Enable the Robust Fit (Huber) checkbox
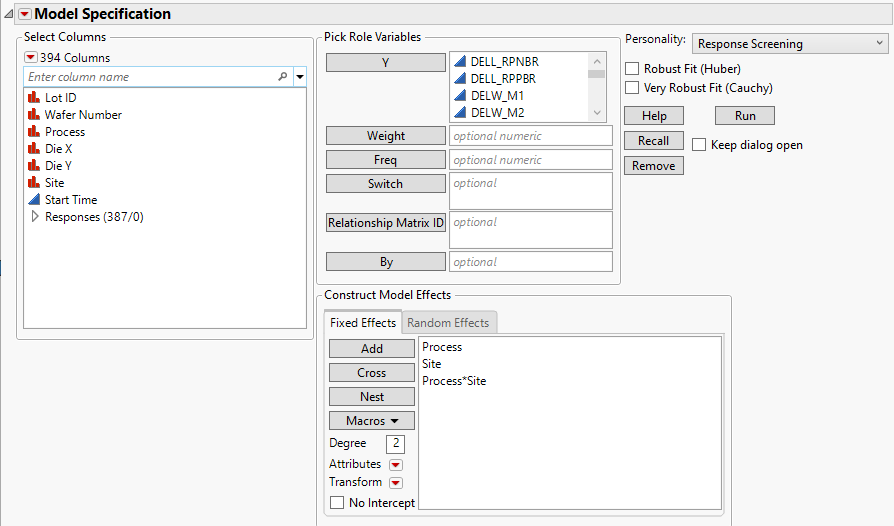Image resolution: width=894 pixels, height=526 pixels. tap(632, 69)
